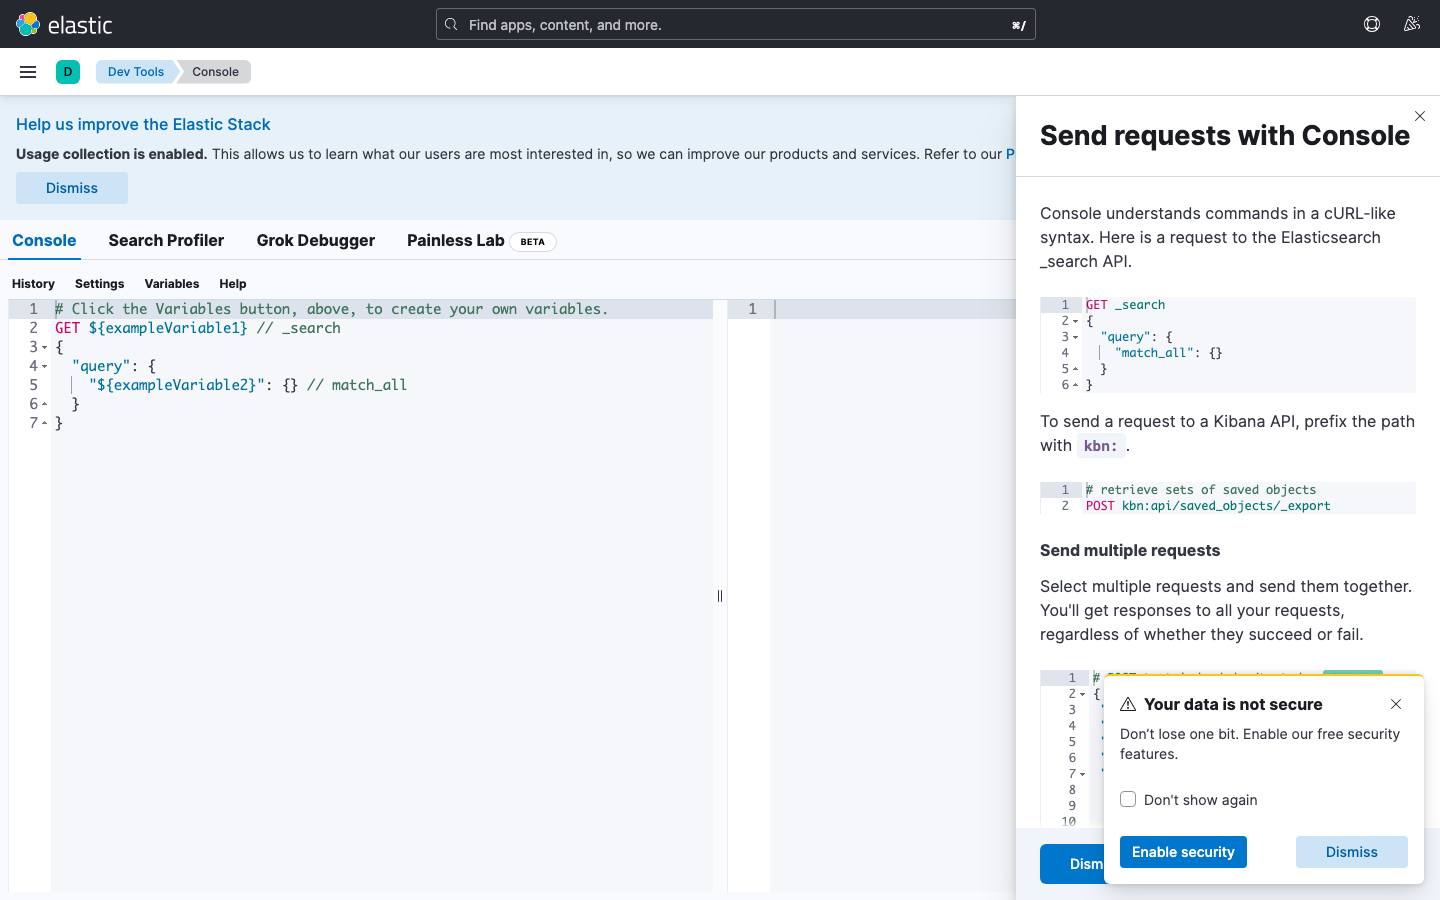The height and width of the screenshot is (900, 1440).
Task: Open the Painless Lab tab
Action: [x=481, y=240]
